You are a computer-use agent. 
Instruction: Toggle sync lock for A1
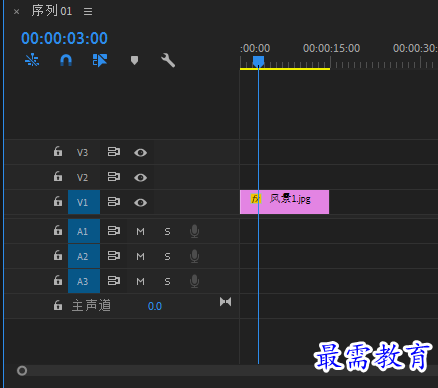(x=114, y=231)
